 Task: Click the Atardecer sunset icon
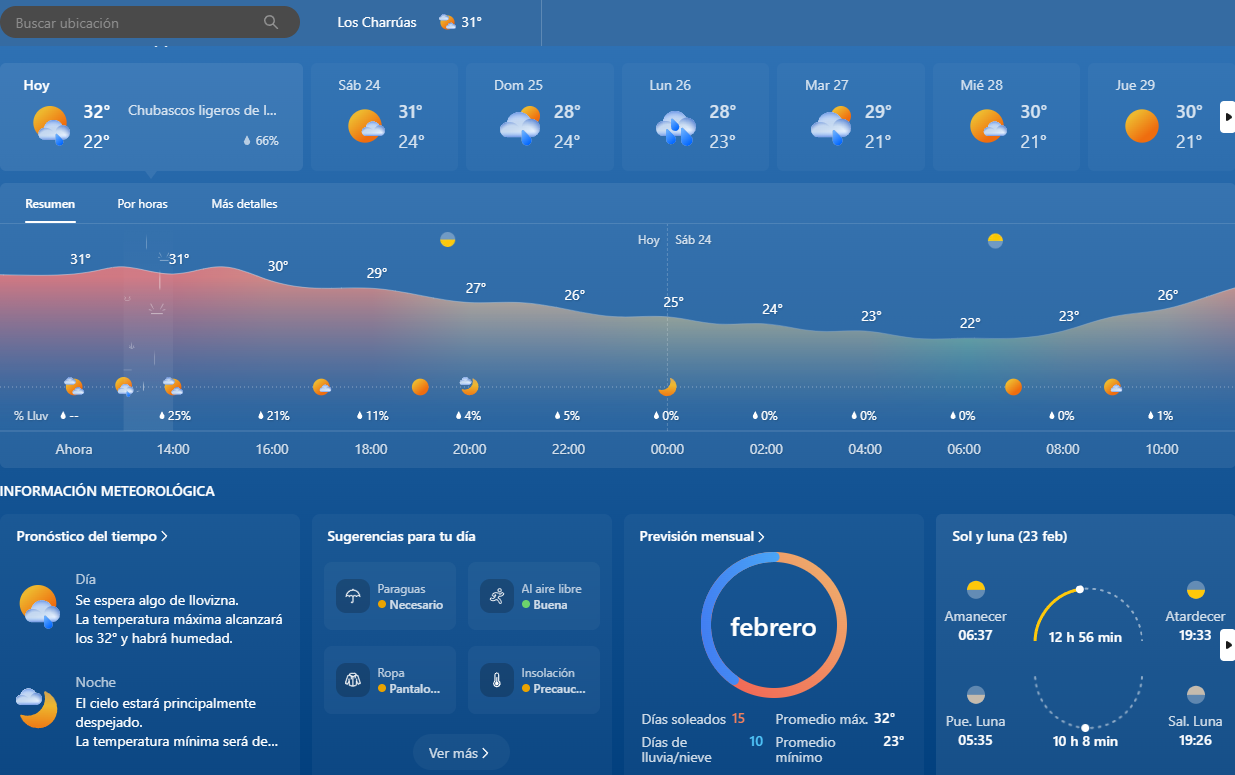1195,590
